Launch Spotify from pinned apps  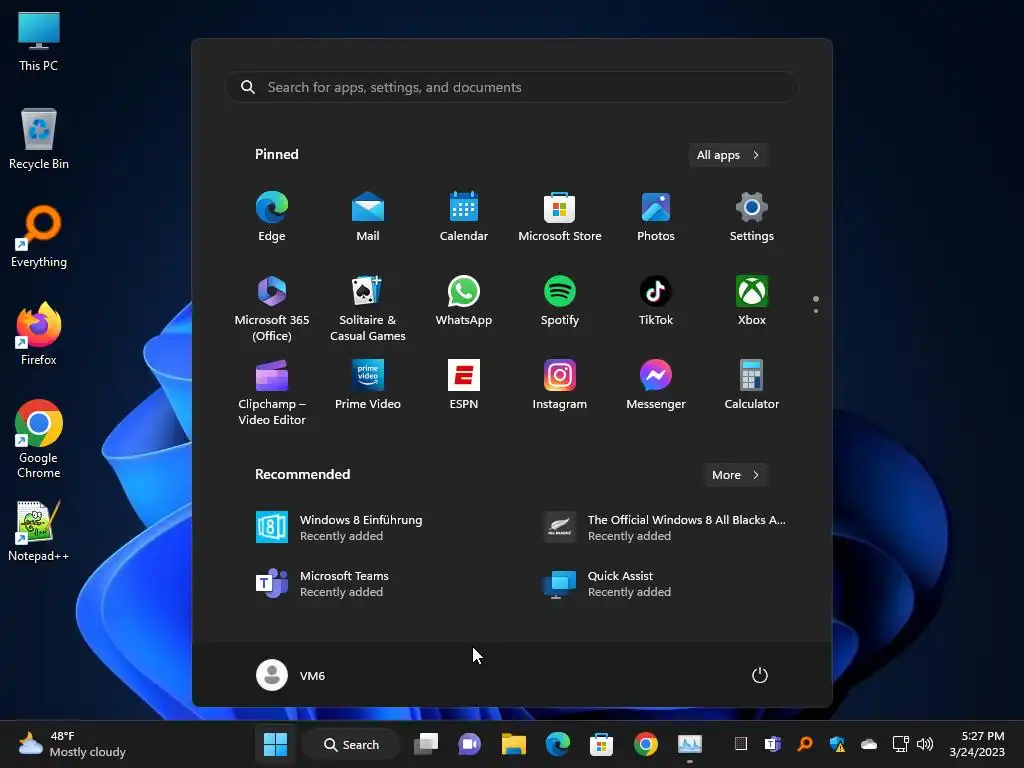pos(560,301)
